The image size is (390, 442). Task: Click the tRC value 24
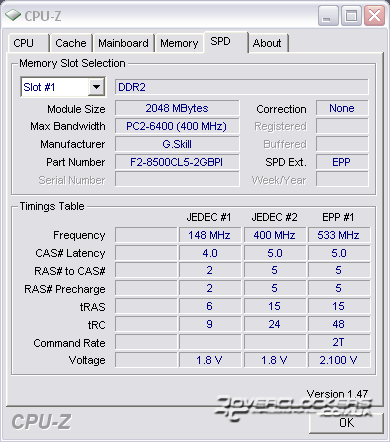pyautogui.click(x=274, y=324)
